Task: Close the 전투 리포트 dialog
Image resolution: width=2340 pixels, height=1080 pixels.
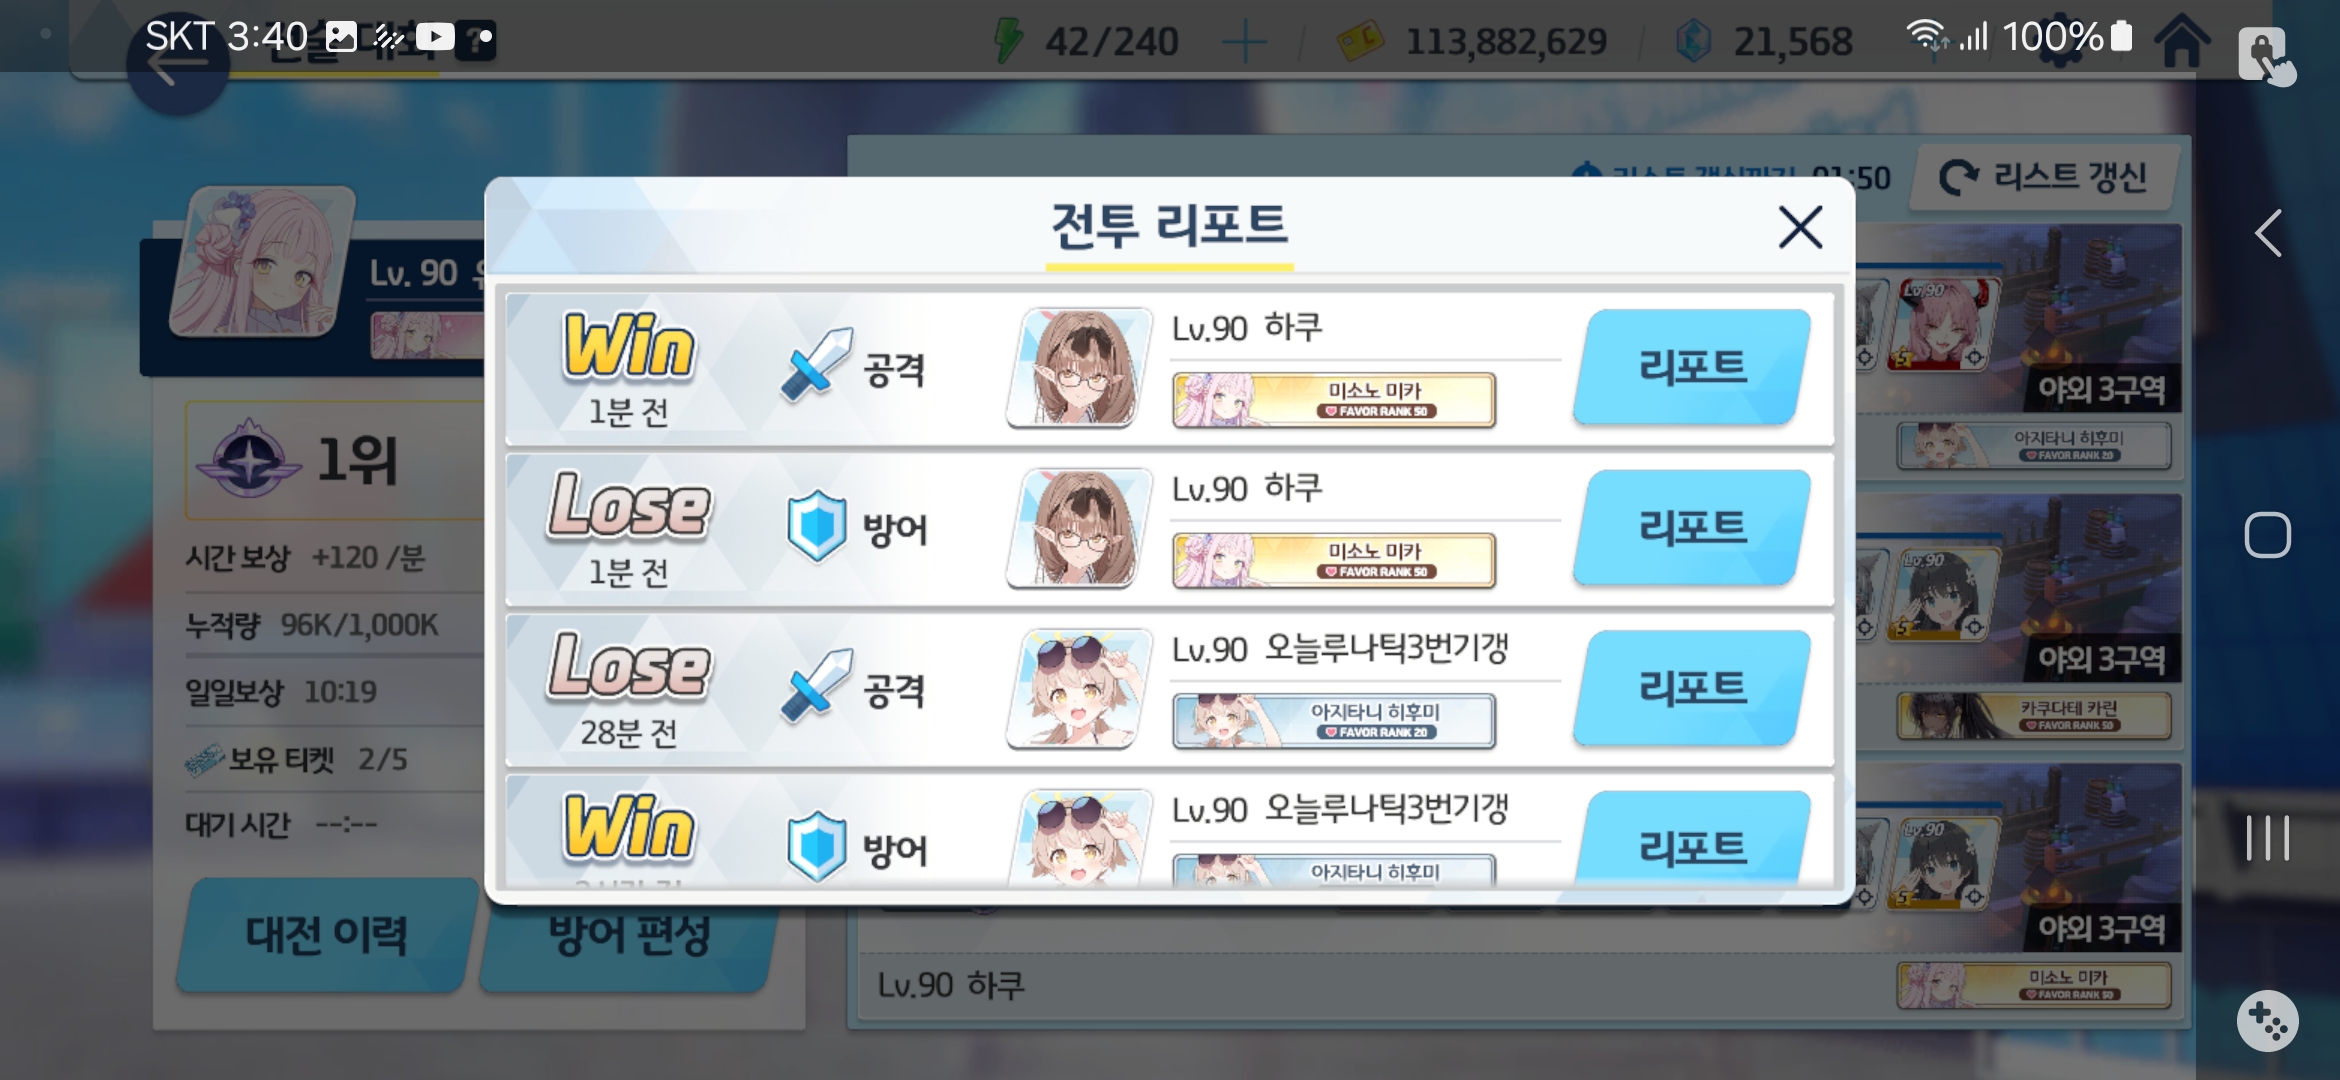Action: click(1800, 227)
